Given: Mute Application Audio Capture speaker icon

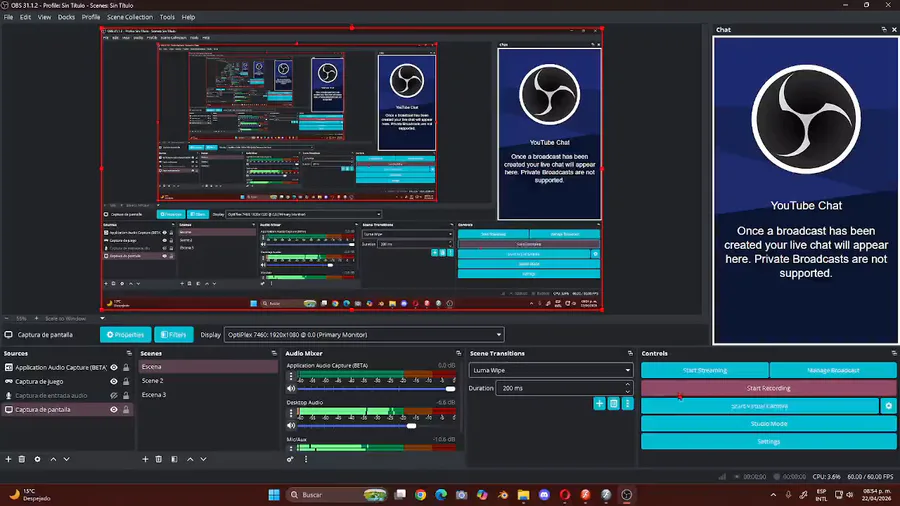Looking at the screenshot, I should [x=291, y=388].
